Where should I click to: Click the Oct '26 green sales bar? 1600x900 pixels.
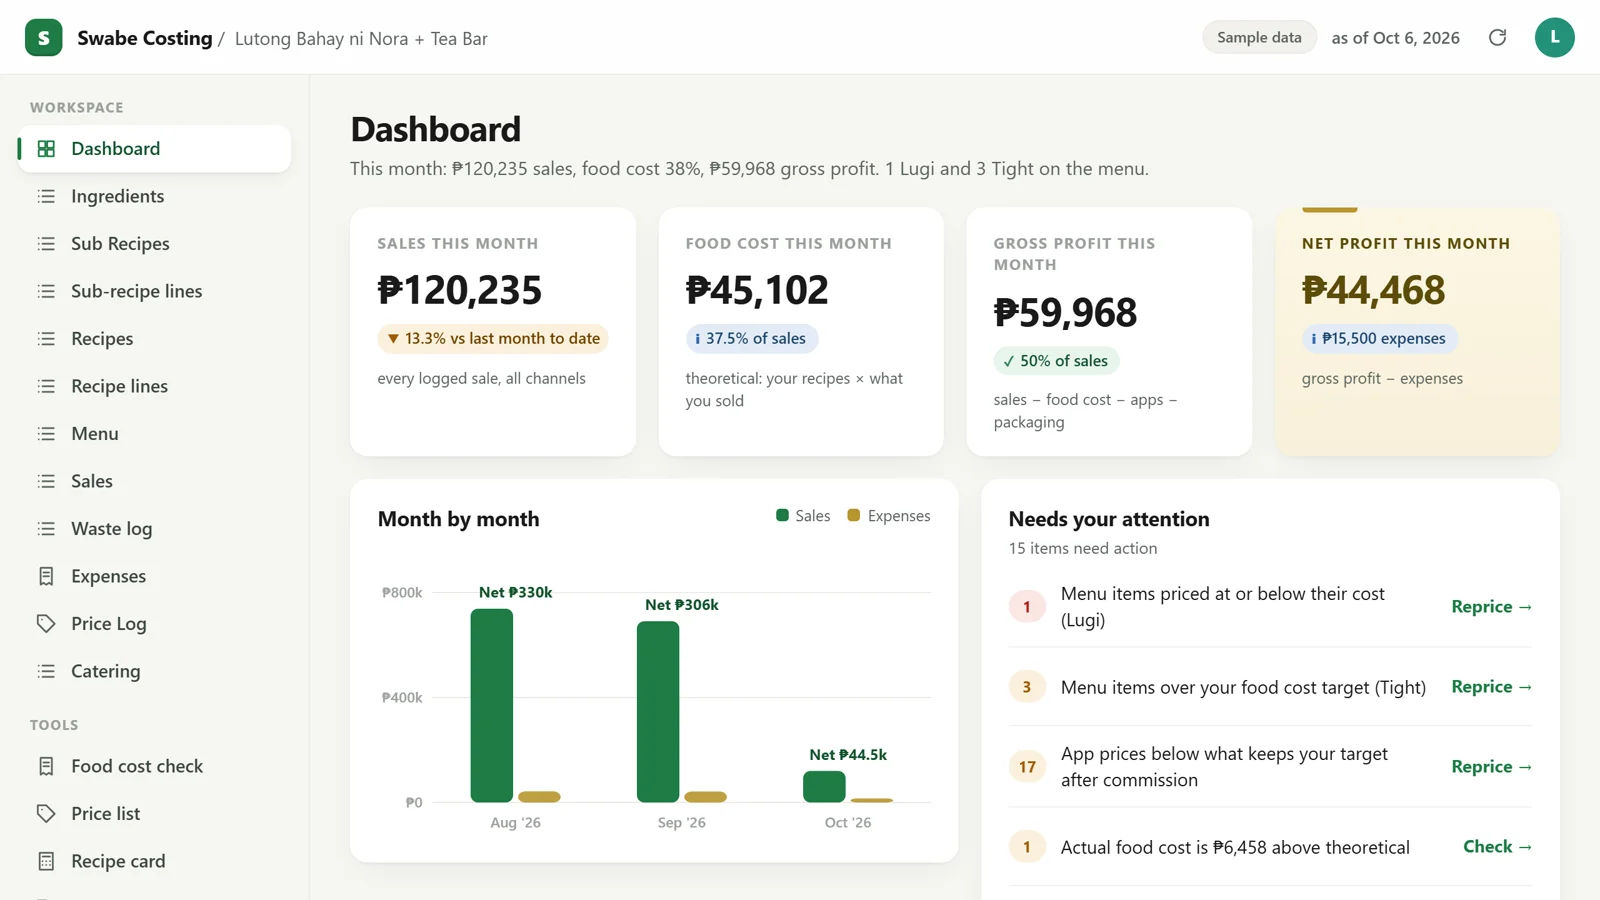(x=824, y=787)
